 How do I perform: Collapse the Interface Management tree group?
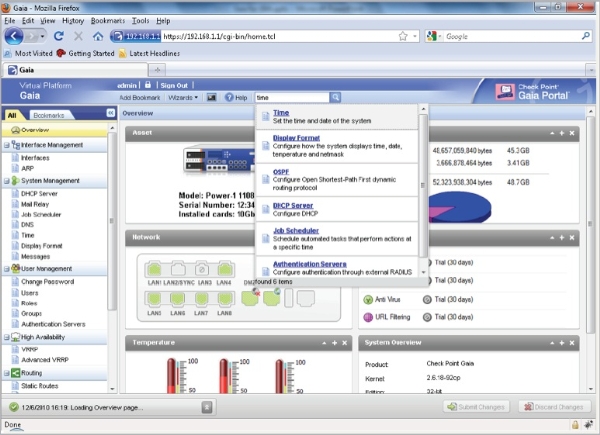coord(7,145)
